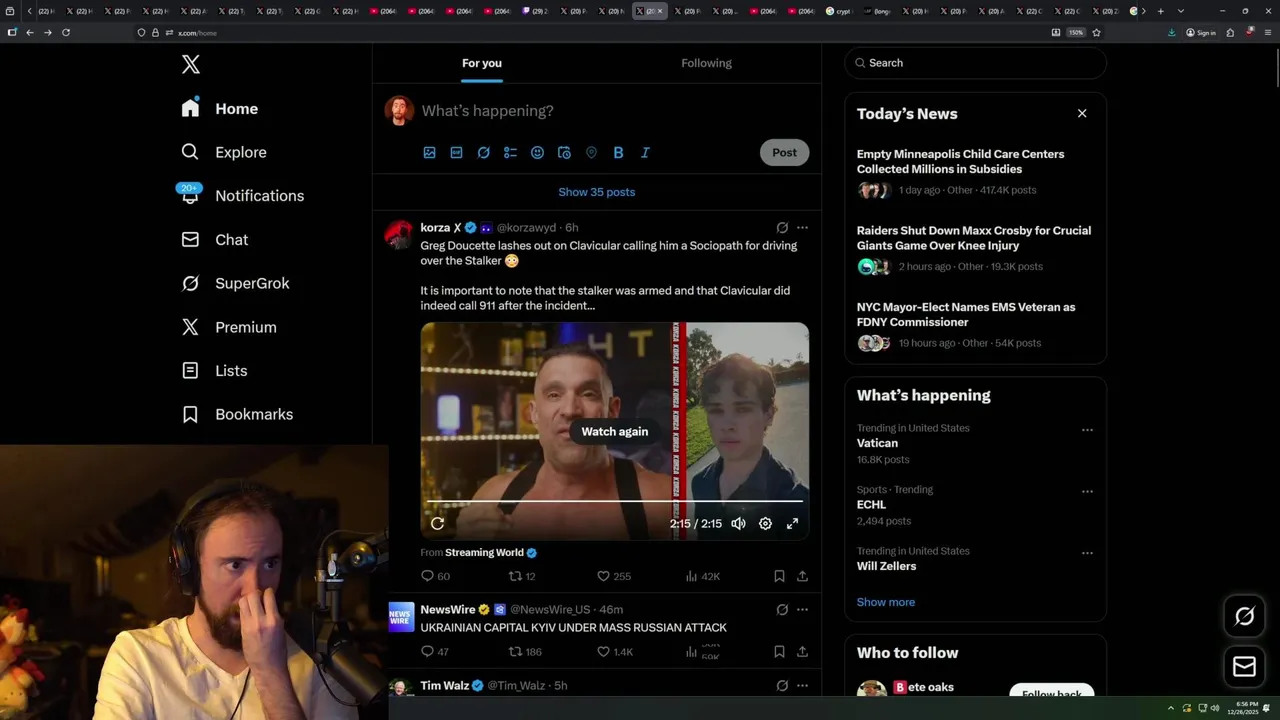
Task: Open the more menu on korza's post
Action: tap(802, 228)
